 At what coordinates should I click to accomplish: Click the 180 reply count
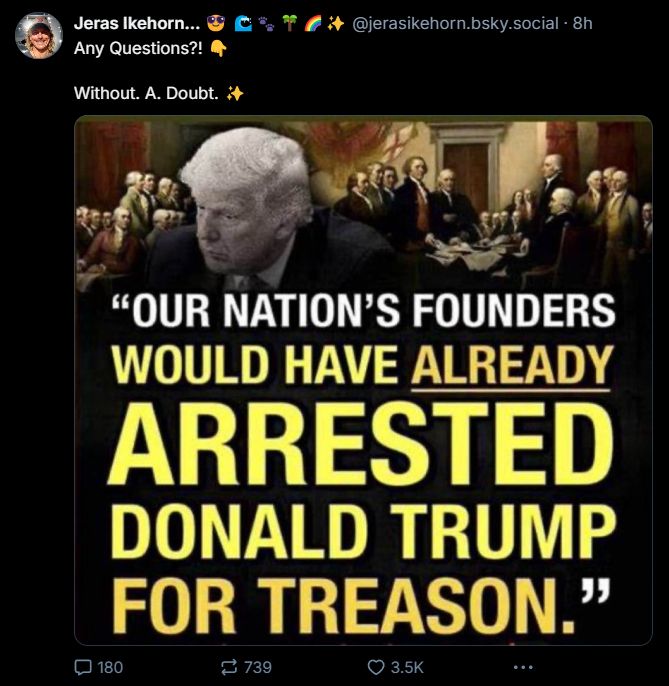click(x=110, y=667)
